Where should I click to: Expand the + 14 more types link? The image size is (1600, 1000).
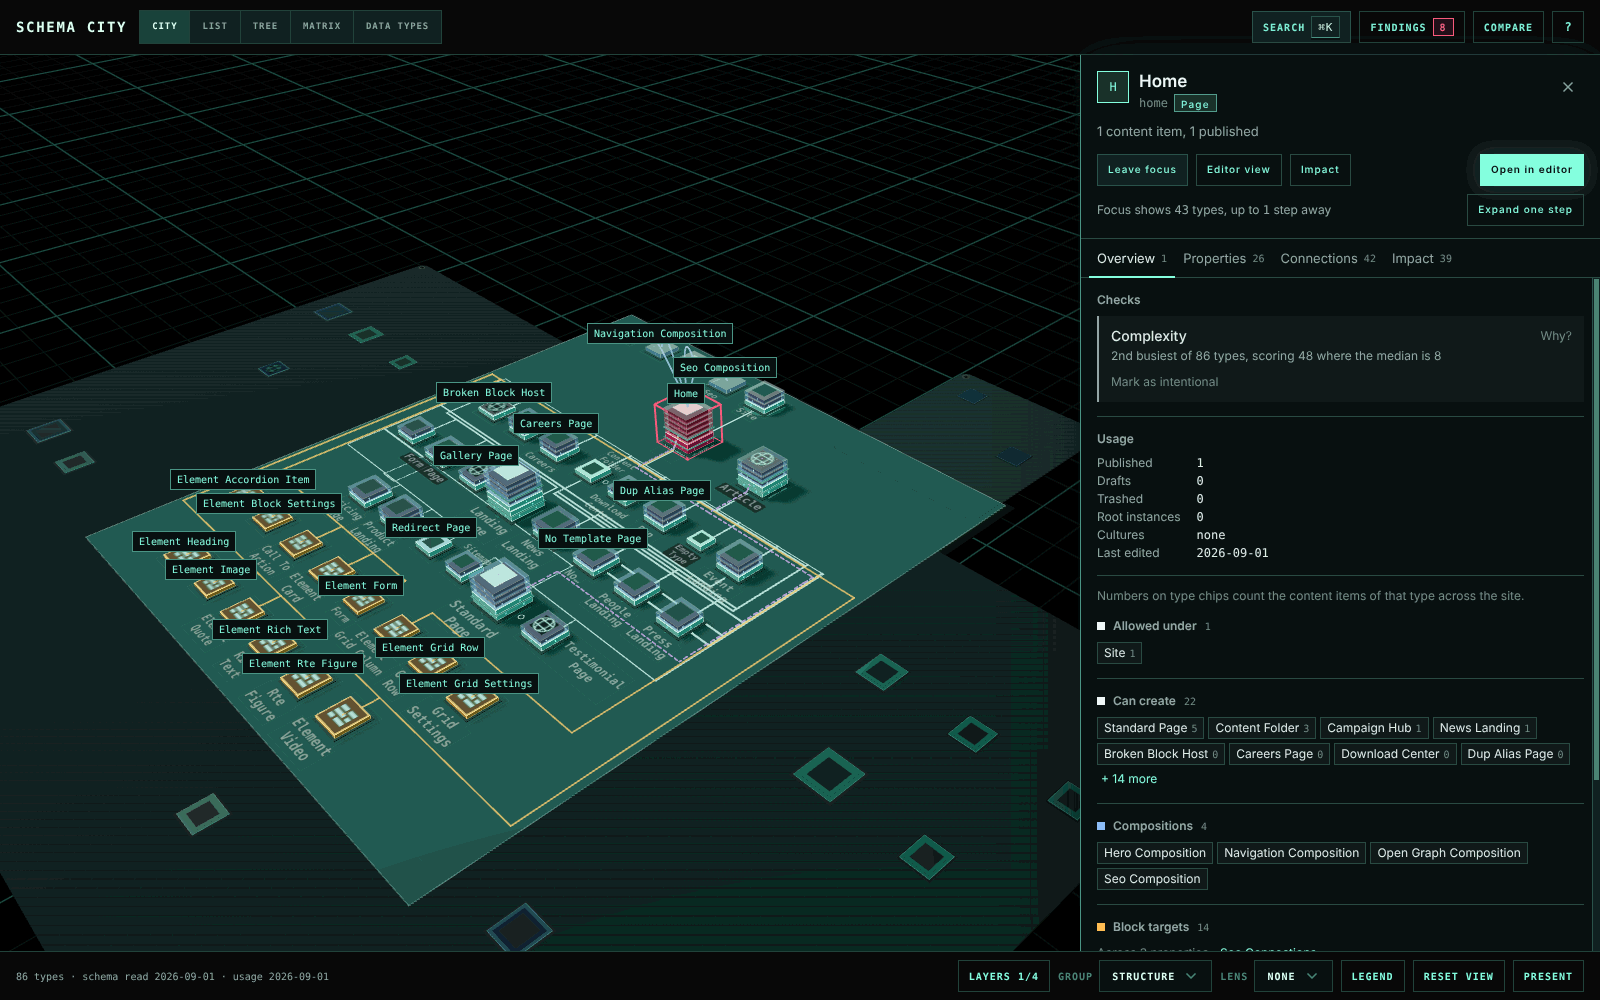coord(1129,779)
